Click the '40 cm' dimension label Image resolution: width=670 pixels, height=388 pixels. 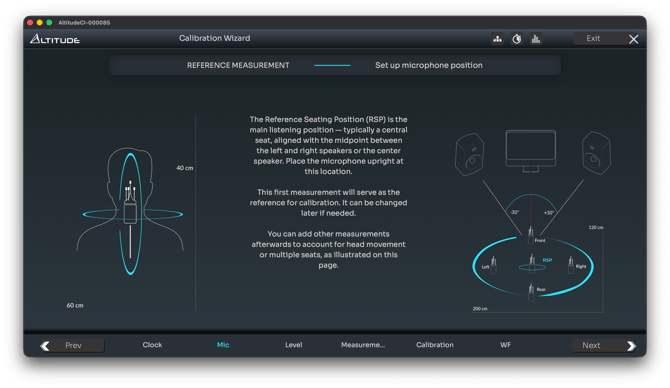pyautogui.click(x=185, y=168)
